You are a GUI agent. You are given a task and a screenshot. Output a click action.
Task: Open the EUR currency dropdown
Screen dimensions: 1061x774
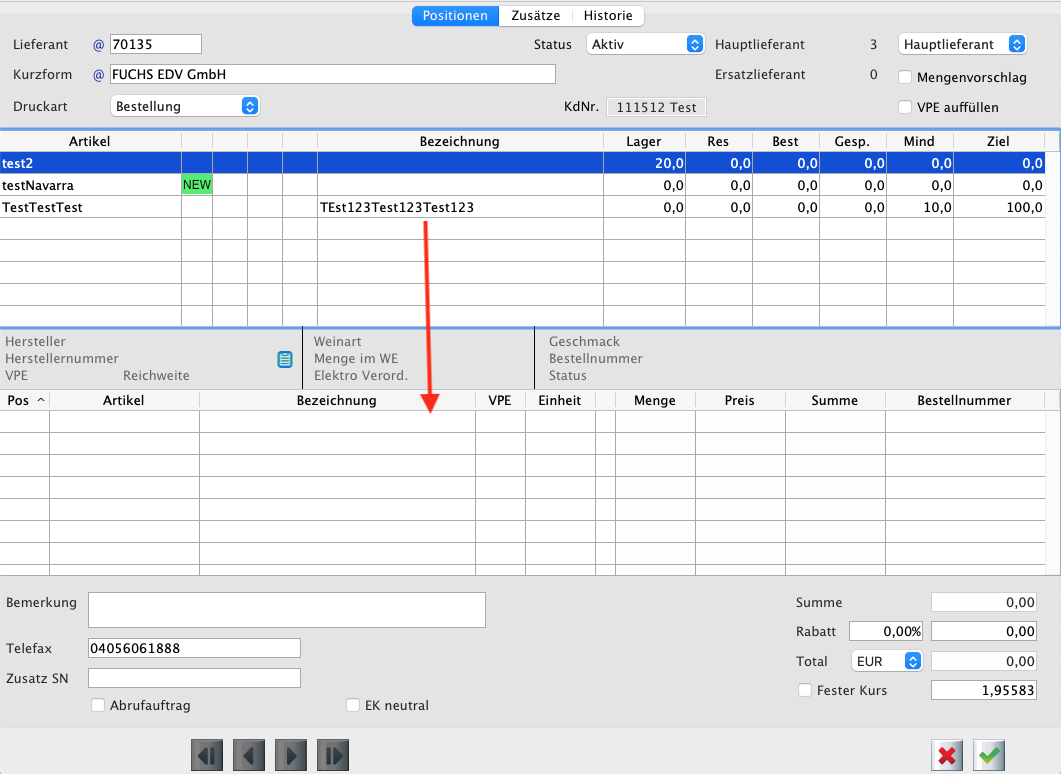(x=886, y=661)
